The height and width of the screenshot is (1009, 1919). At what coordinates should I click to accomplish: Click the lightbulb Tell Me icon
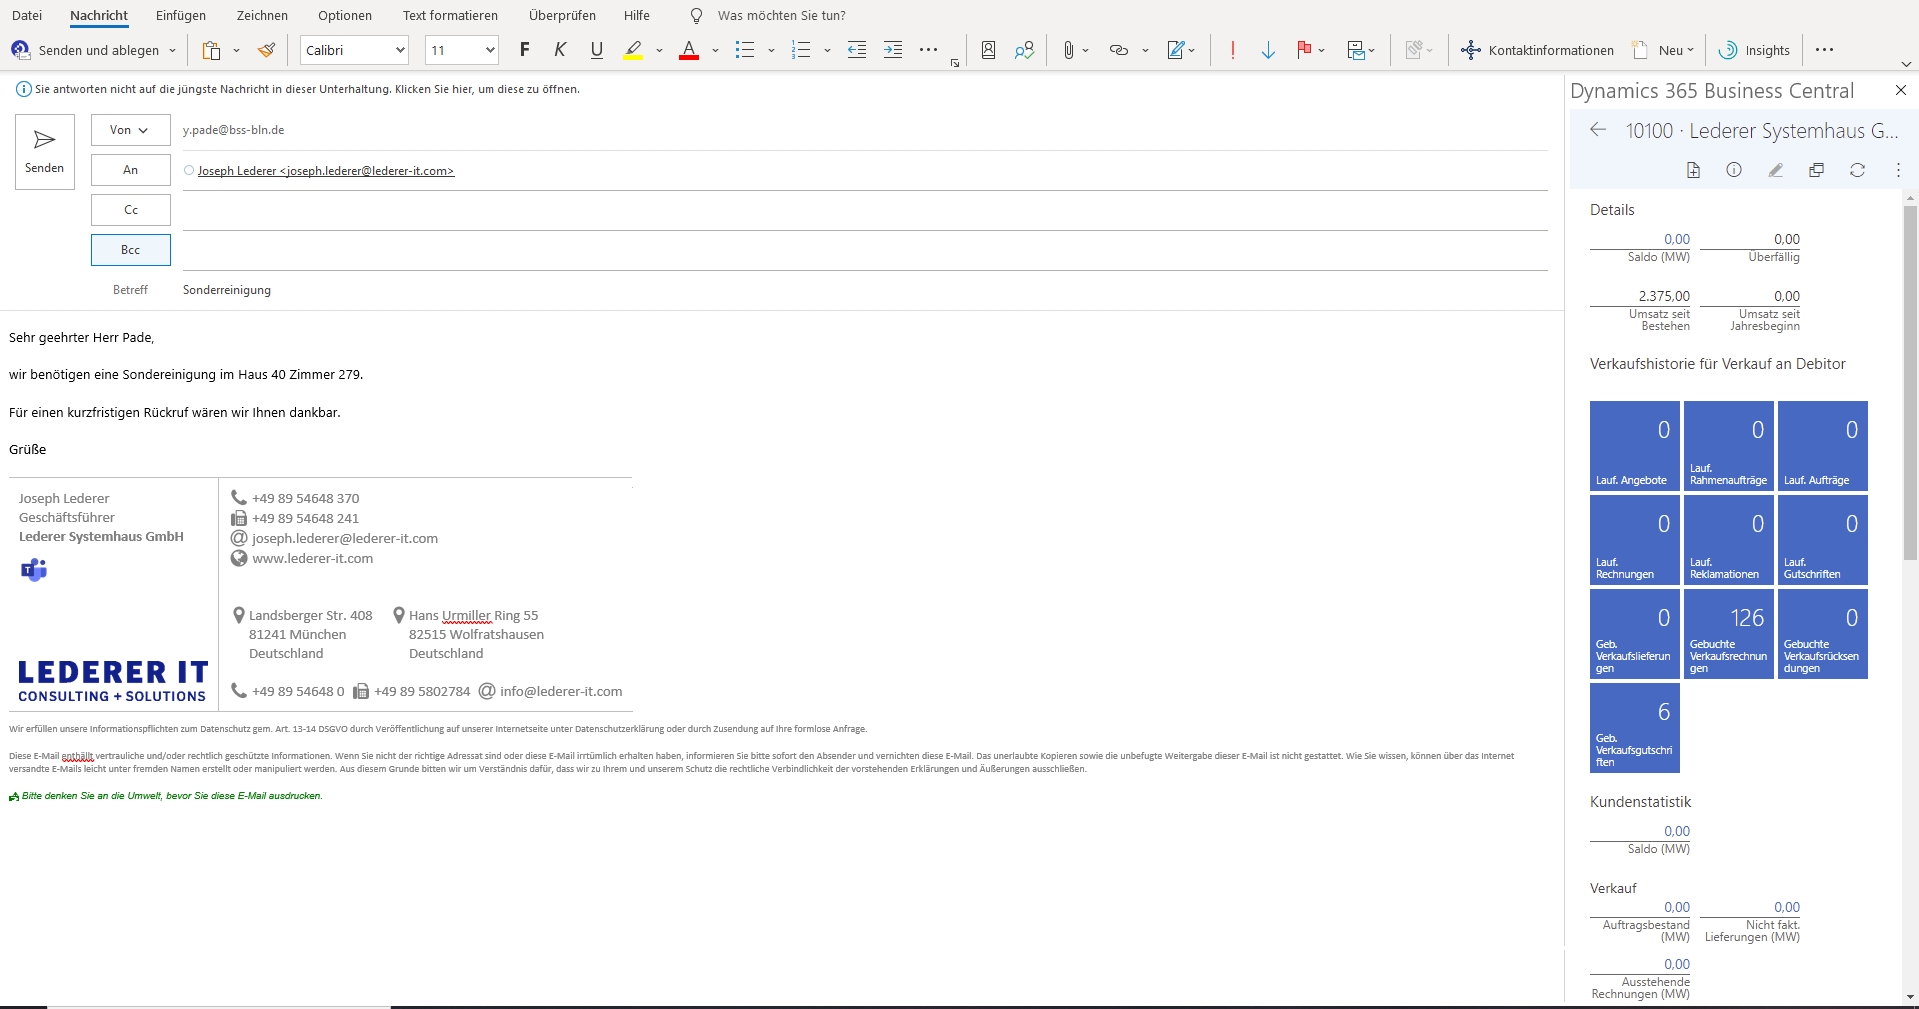696,16
